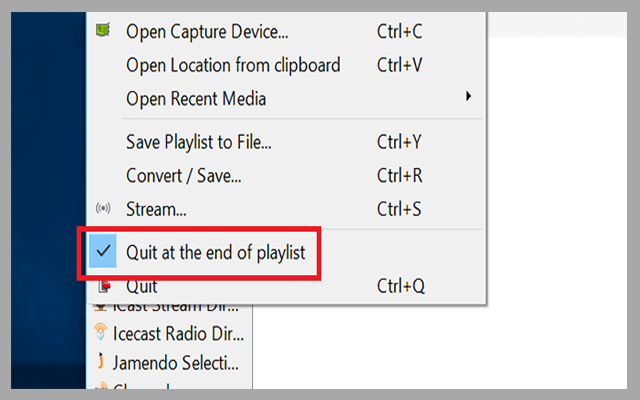640x400 pixels.
Task: Select Save Playlist to File menu entry
Action: (198, 142)
